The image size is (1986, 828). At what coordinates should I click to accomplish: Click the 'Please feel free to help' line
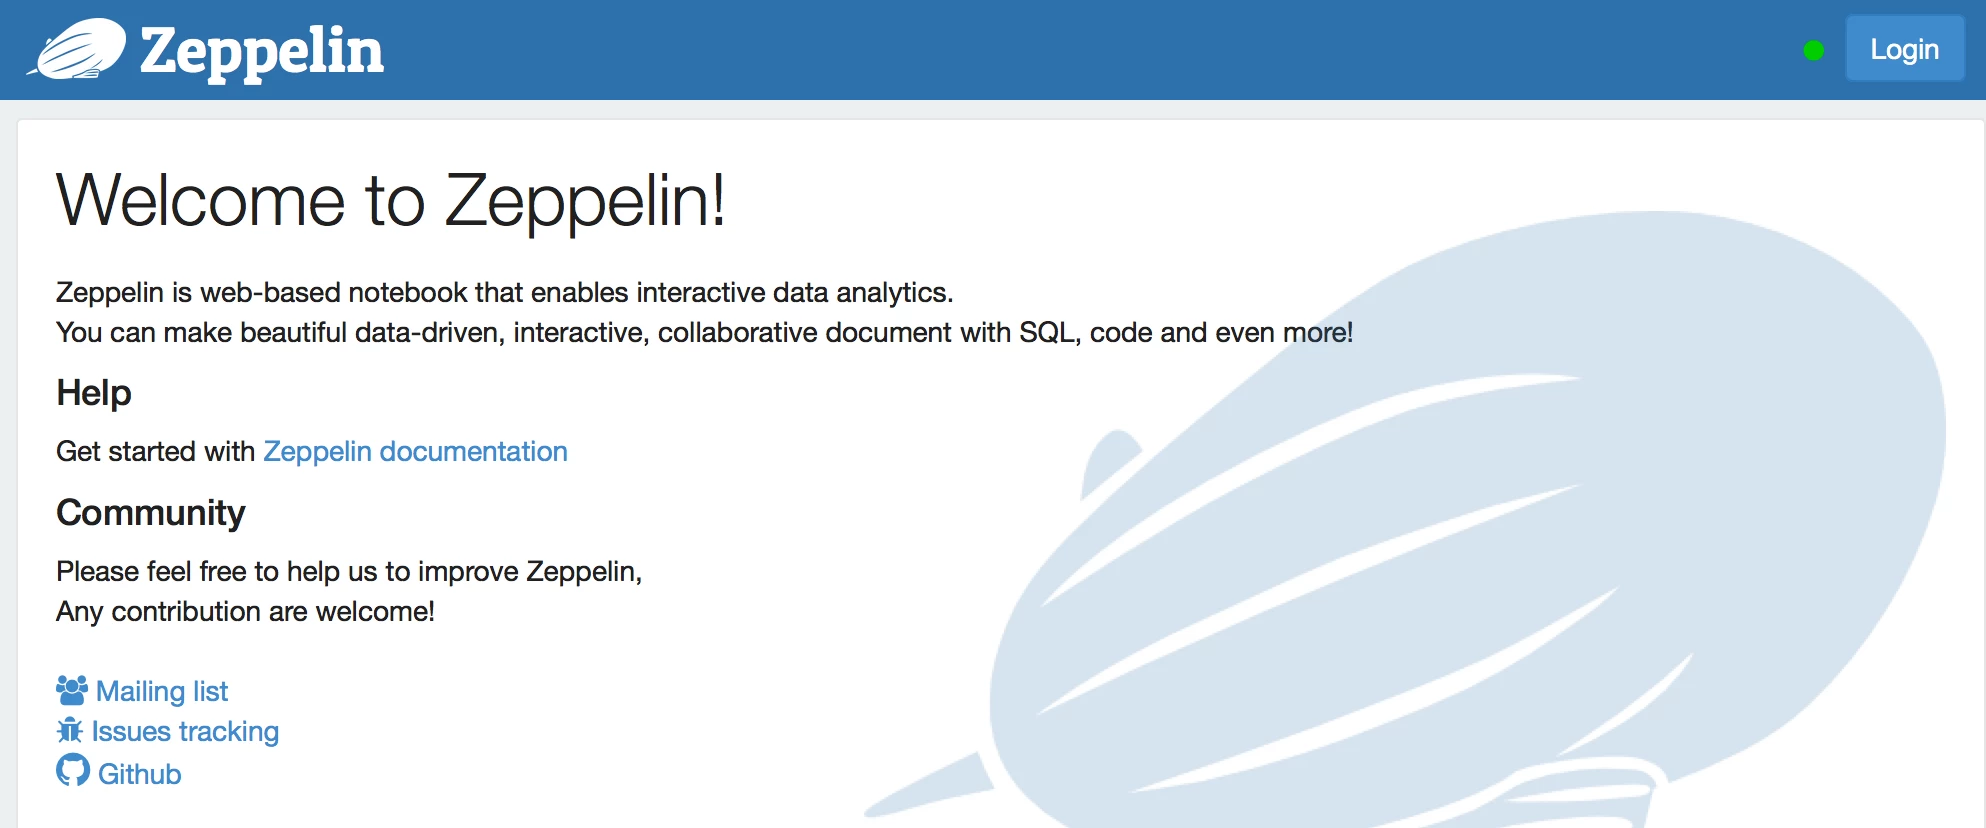coord(349,572)
